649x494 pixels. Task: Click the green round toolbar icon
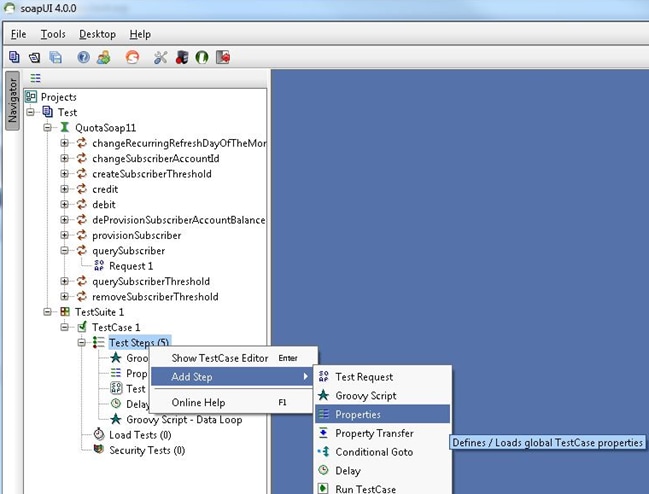tap(202, 57)
